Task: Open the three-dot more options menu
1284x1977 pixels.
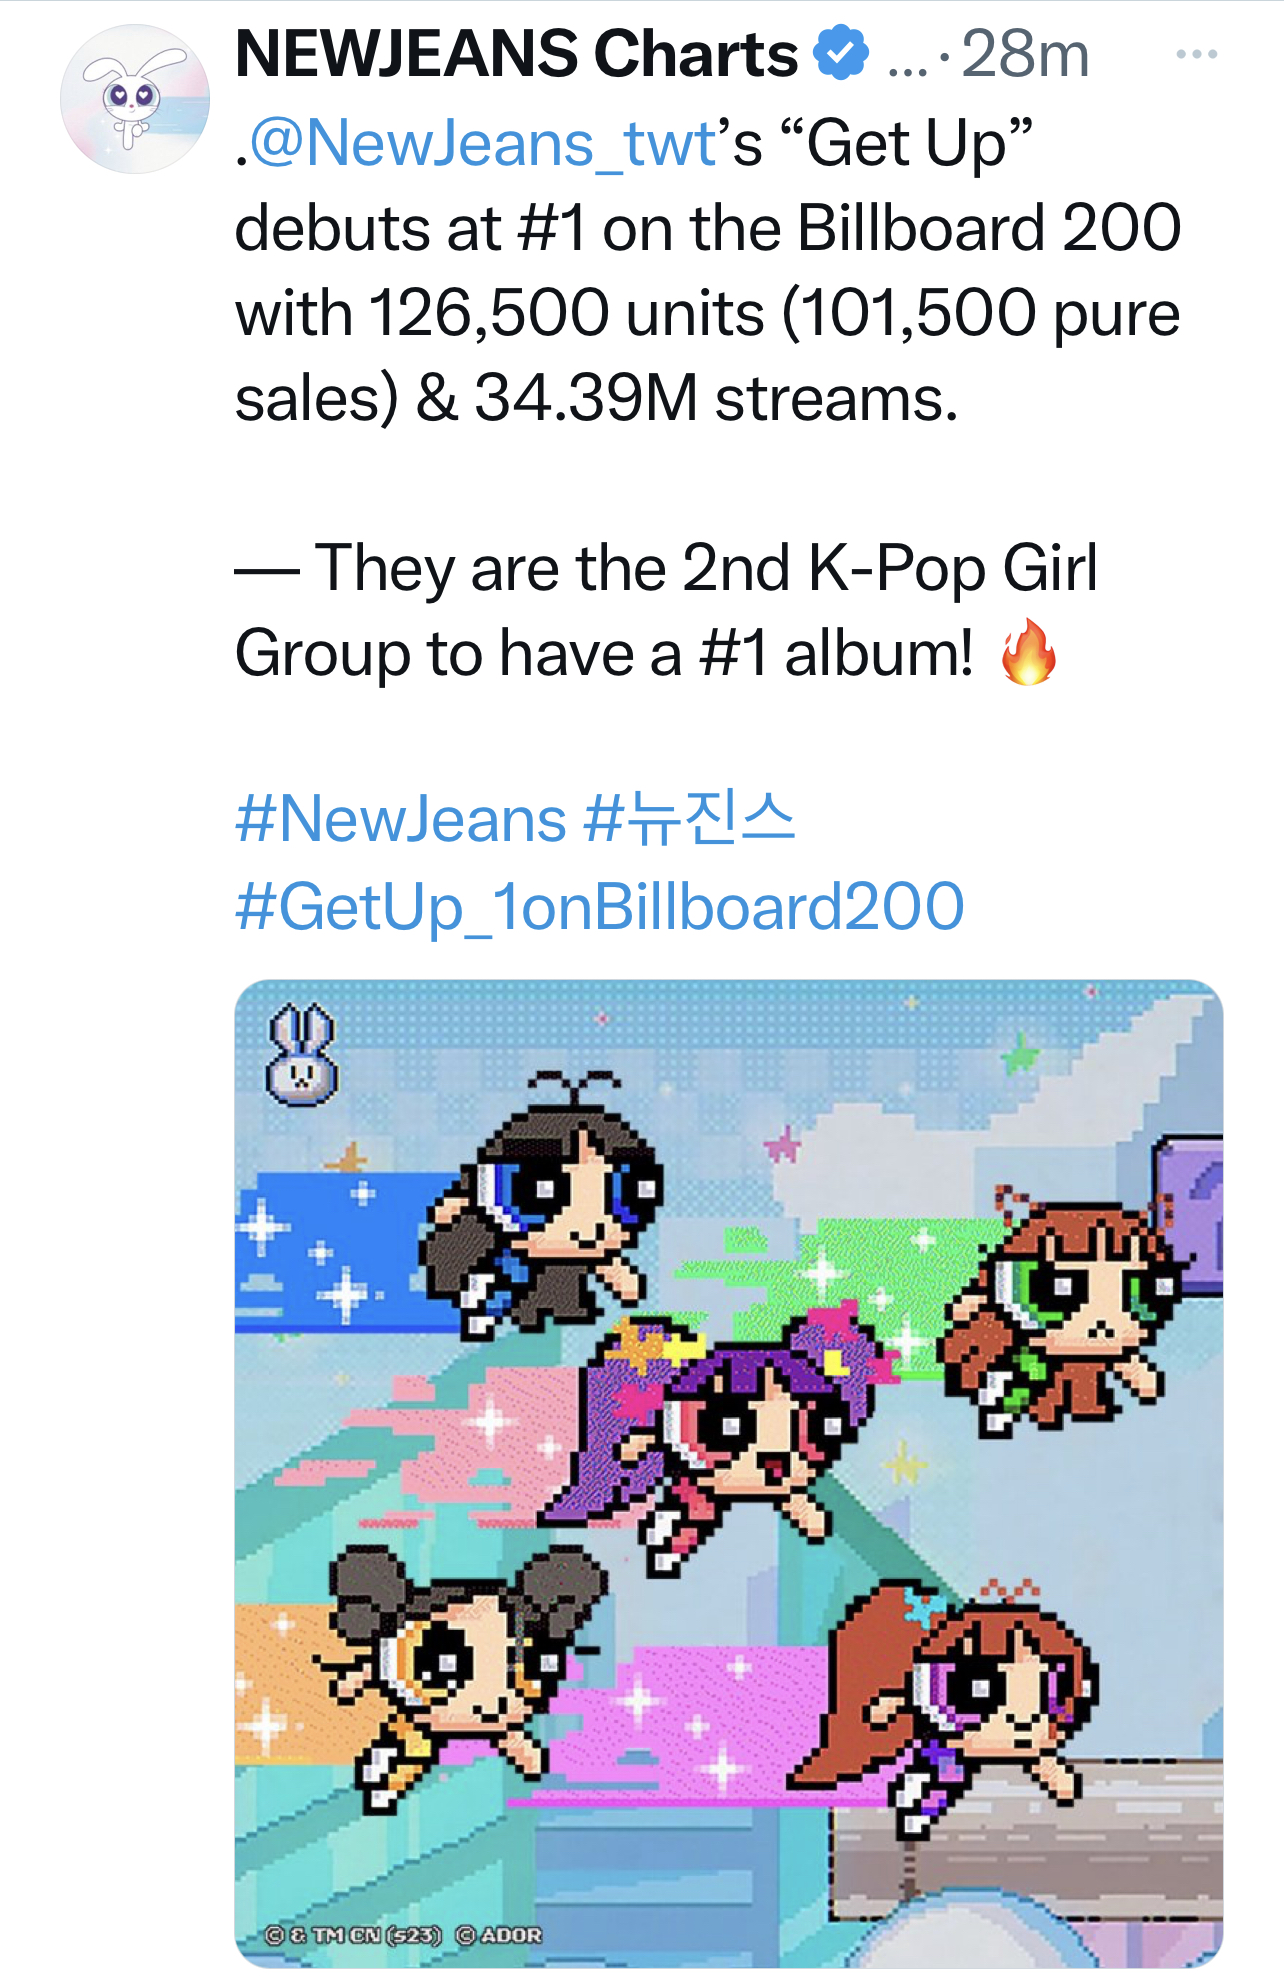Action: pos(1196,54)
